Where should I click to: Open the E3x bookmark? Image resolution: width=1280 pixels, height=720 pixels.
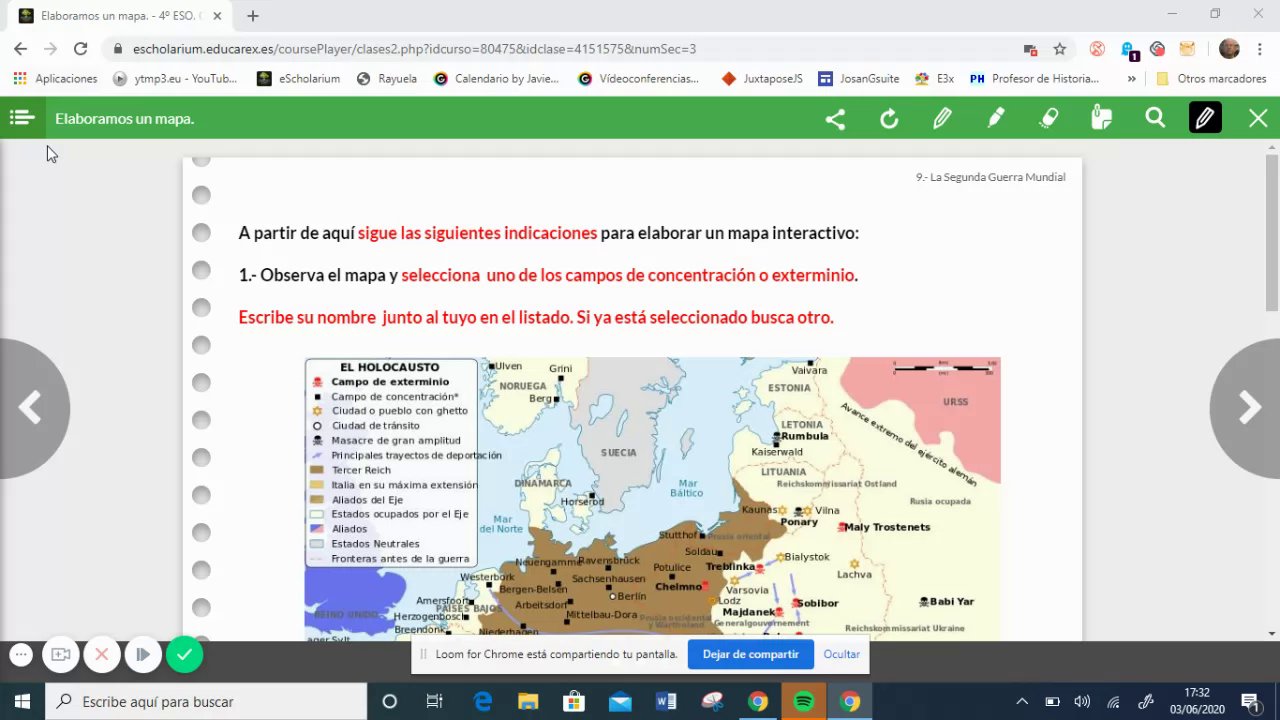click(934, 78)
